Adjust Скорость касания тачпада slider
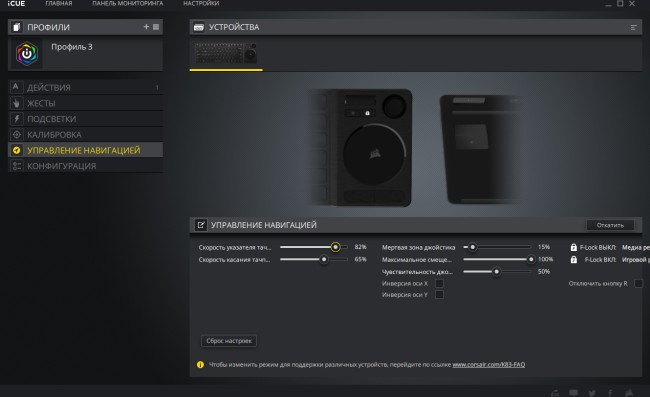This screenshot has width=650, height=397. (x=324, y=259)
